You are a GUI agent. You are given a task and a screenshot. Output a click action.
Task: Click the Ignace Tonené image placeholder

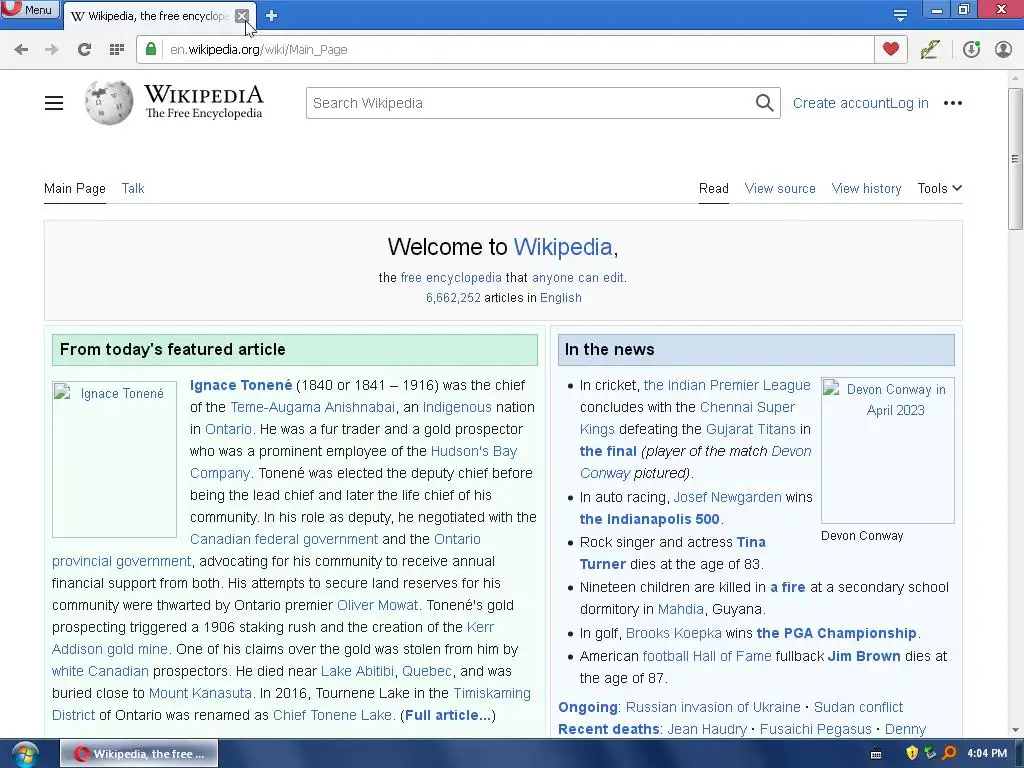click(114, 459)
